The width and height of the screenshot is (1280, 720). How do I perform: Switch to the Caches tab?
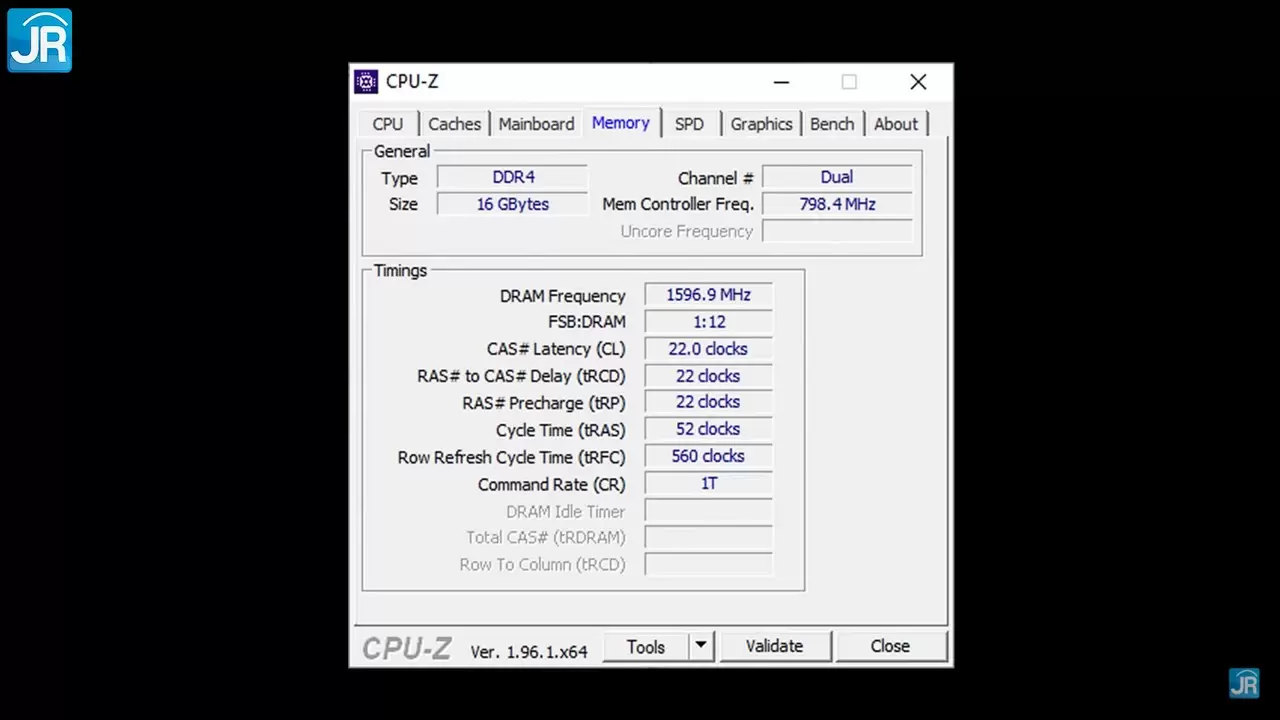455,124
